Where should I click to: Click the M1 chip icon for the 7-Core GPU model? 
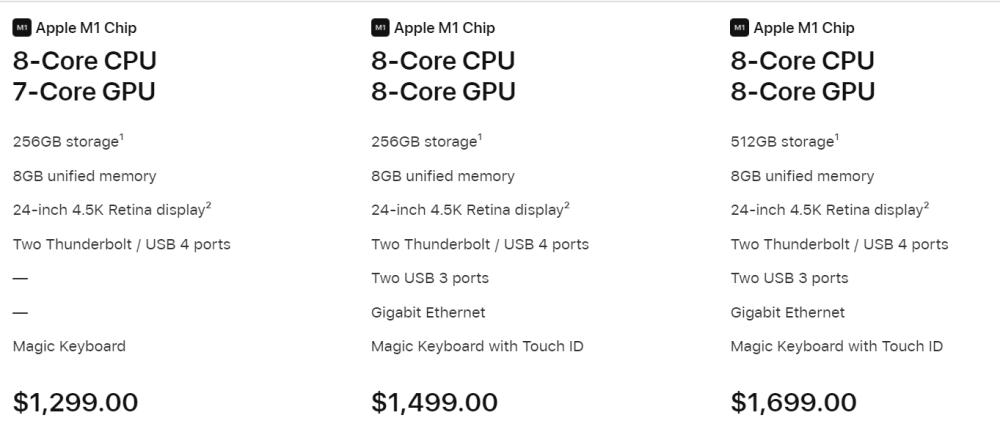click(22, 28)
